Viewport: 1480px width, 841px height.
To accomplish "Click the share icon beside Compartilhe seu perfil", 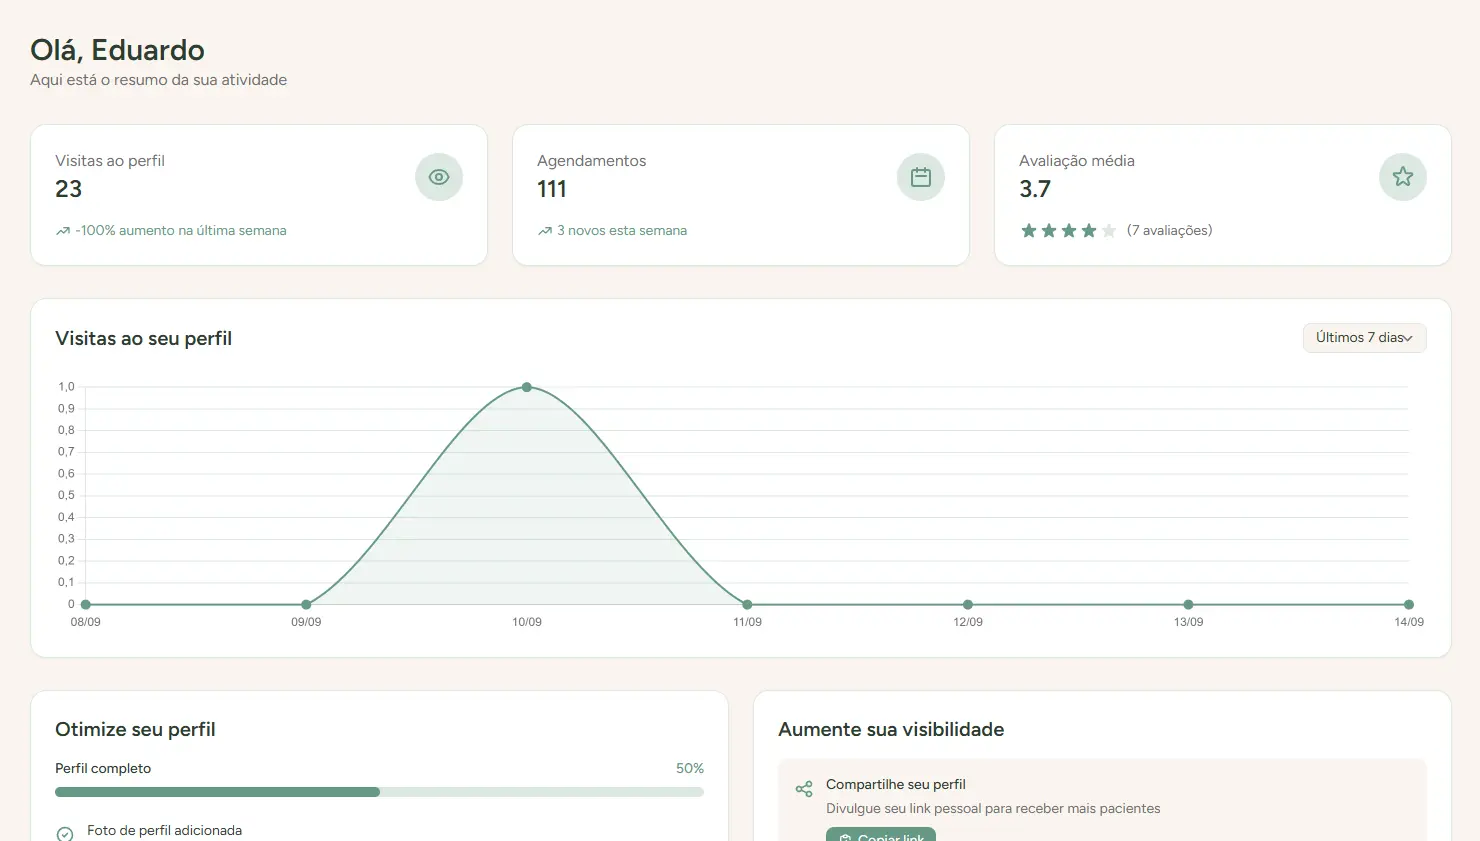I will [x=804, y=790].
